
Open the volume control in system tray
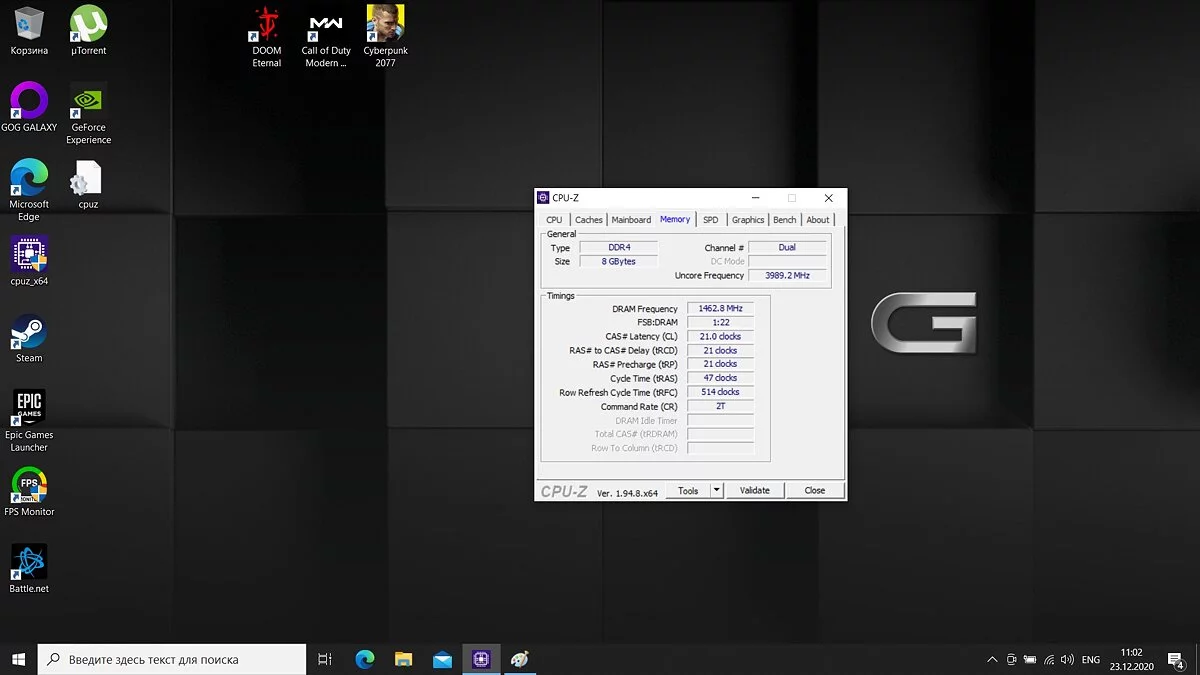tap(1067, 660)
